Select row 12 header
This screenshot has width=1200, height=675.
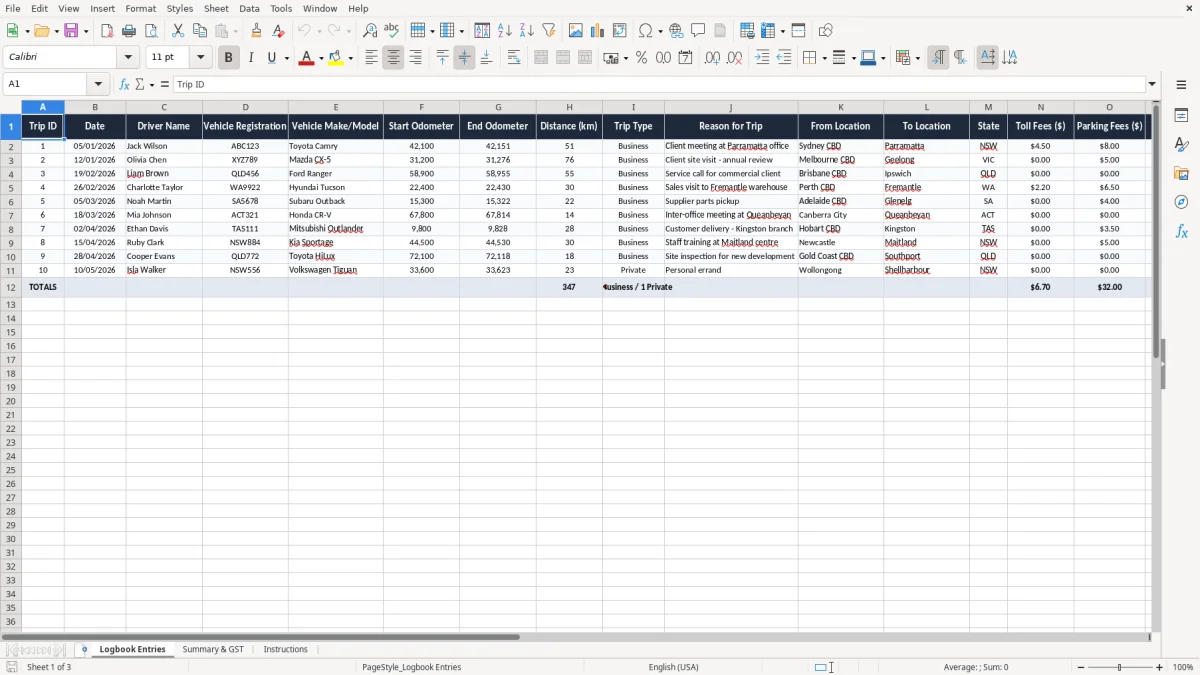(x=11, y=287)
